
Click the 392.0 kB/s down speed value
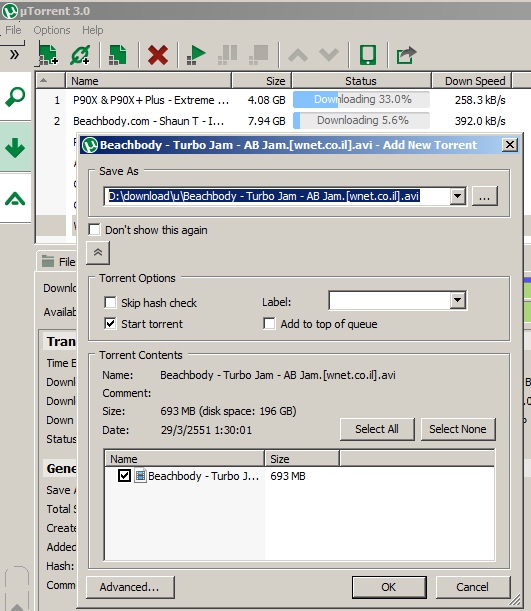[480, 121]
